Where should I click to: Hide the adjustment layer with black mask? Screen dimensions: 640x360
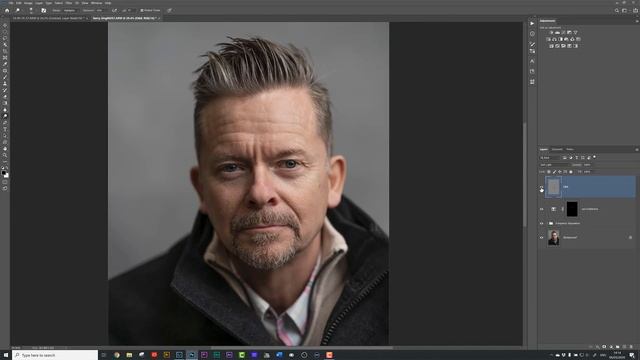[x=542, y=209]
